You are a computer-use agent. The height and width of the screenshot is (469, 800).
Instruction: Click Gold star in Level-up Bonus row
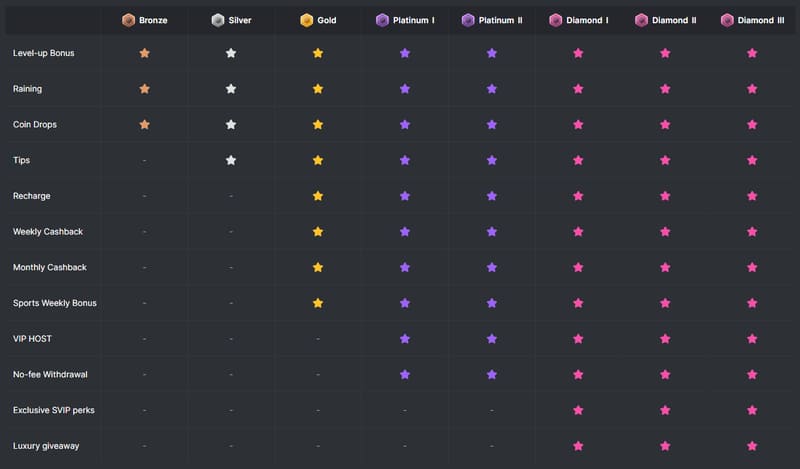point(318,53)
